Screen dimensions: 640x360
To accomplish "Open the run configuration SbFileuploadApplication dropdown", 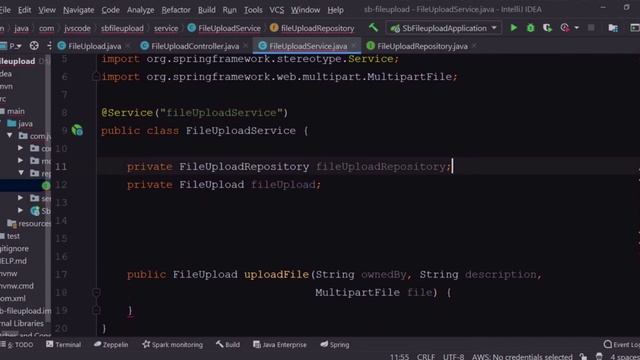I will pos(443,28).
